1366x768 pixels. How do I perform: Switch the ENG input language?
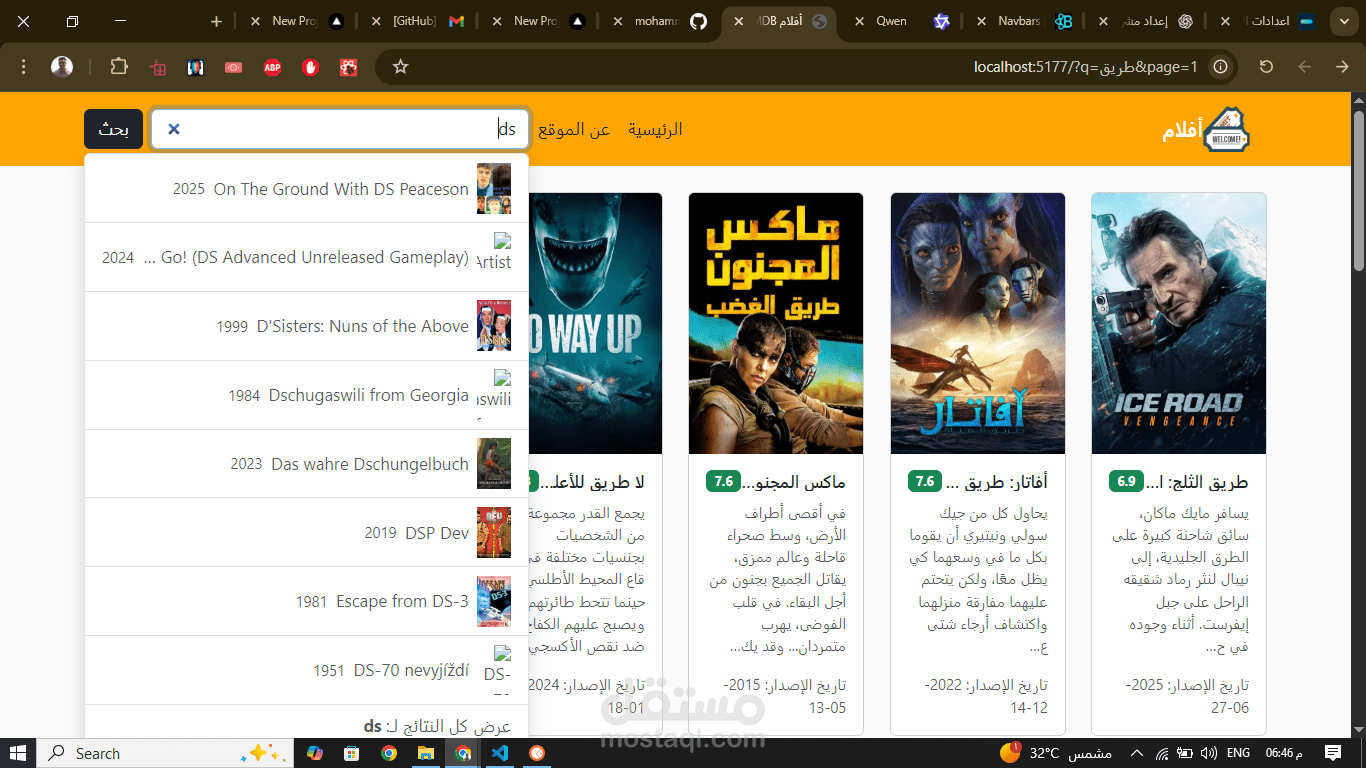(1238, 753)
